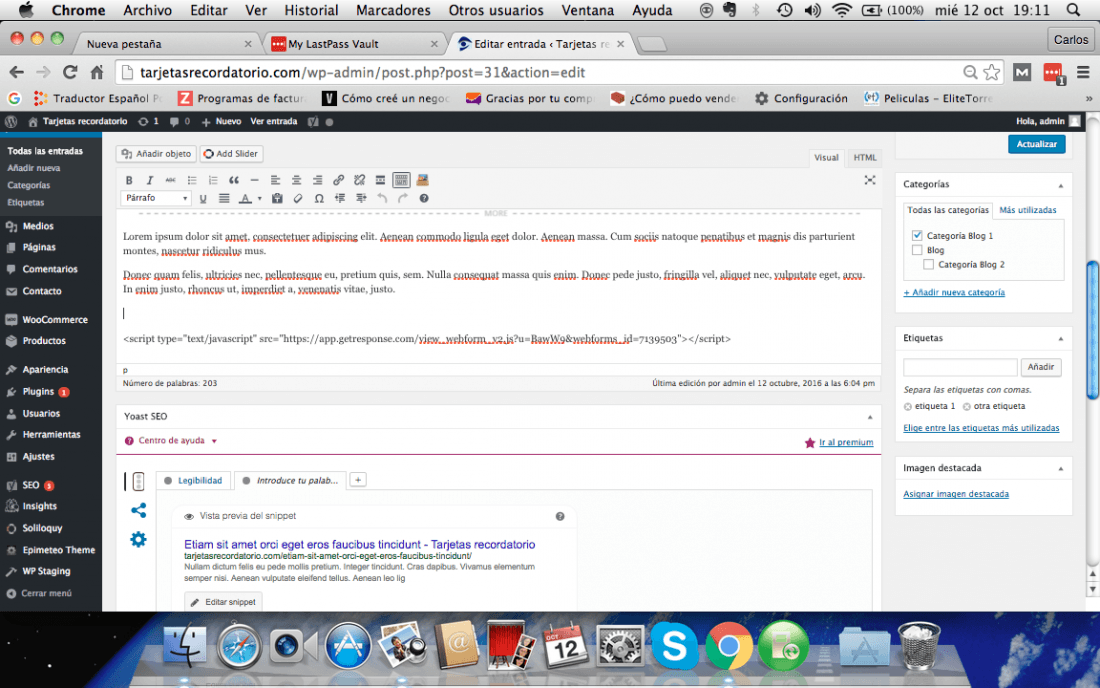Pick the text color button
Viewport: 1100px width, 688px height.
[x=245, y=198]
